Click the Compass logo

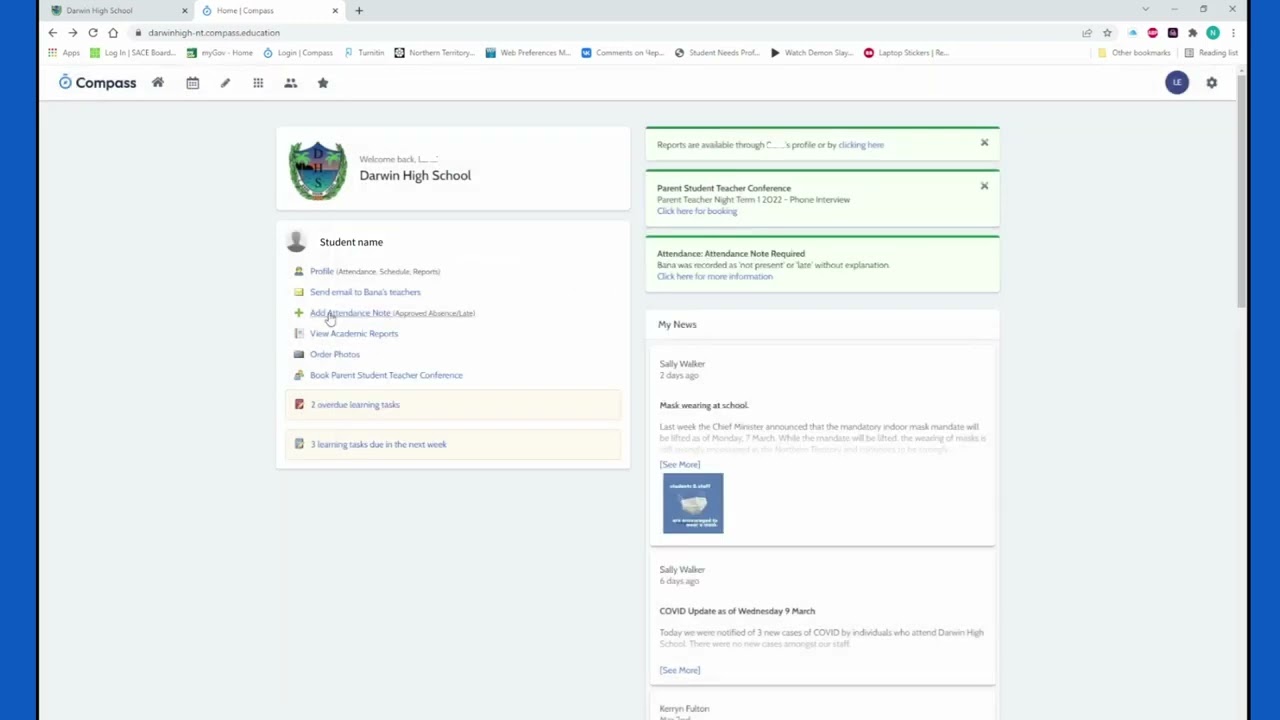coord(97,83)
